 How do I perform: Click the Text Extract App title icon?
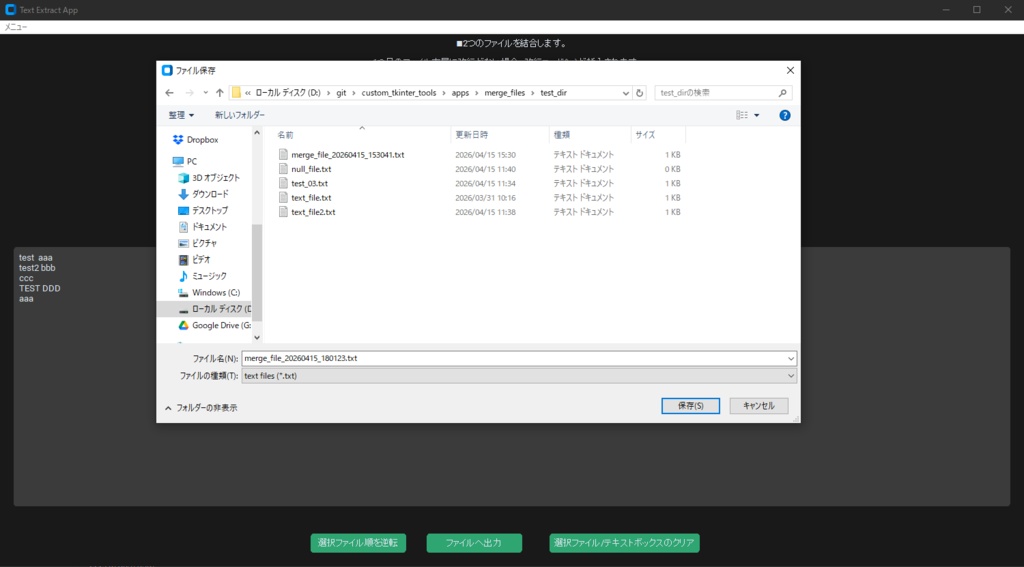10,10
